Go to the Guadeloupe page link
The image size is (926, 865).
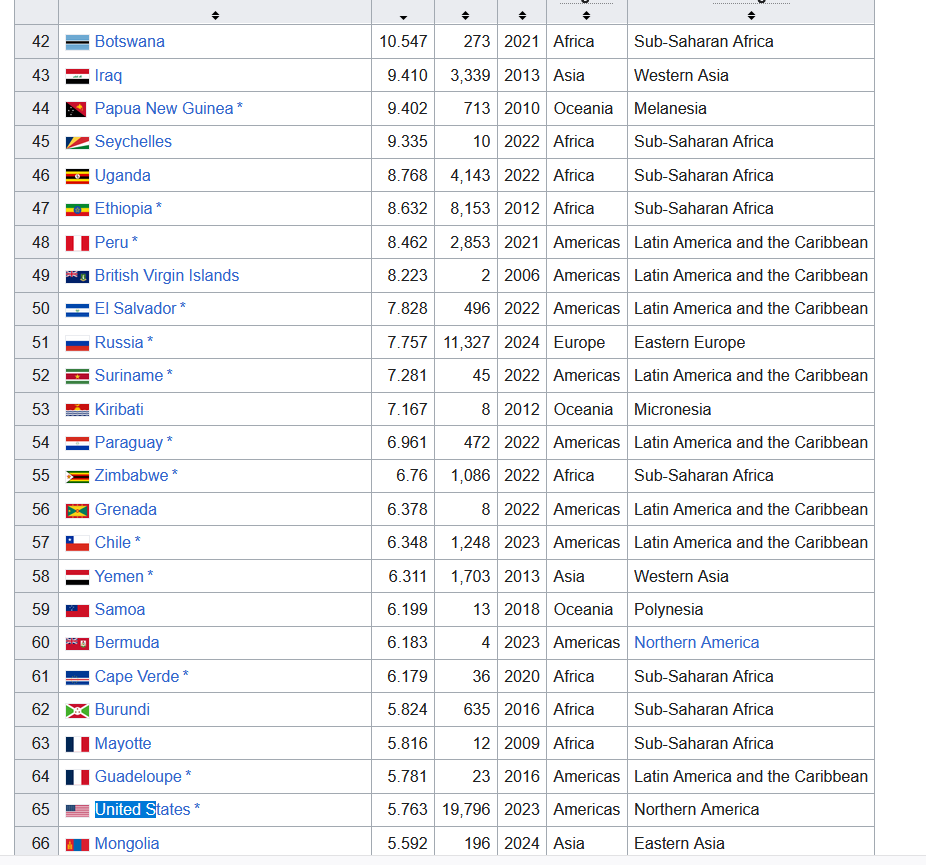click(138, 776)
